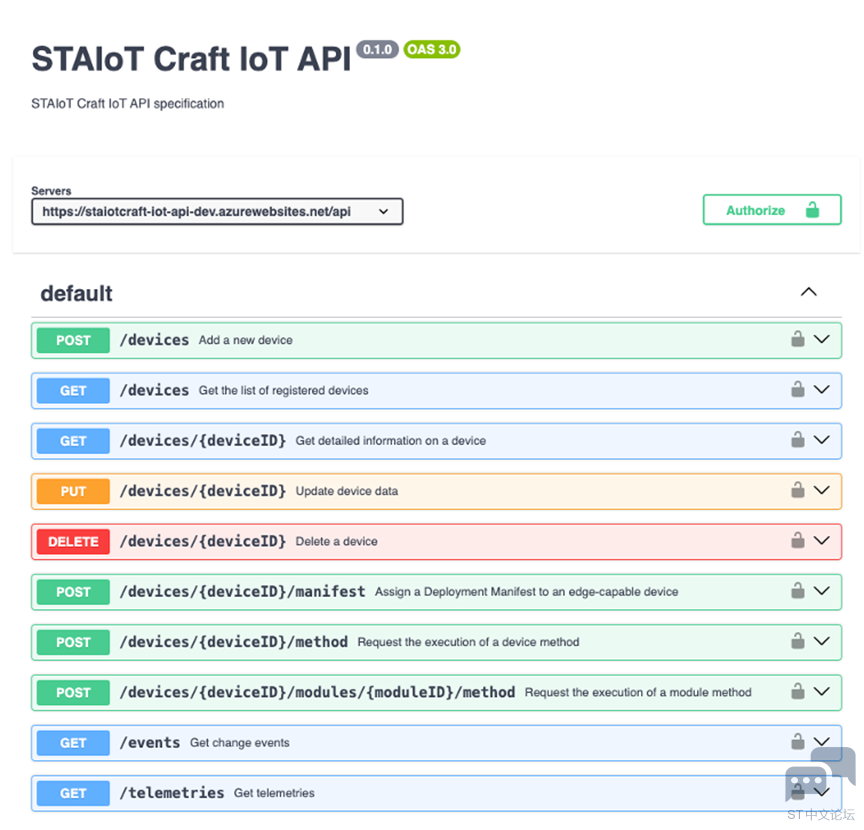Click lock icon on /events row

(797, 741)
